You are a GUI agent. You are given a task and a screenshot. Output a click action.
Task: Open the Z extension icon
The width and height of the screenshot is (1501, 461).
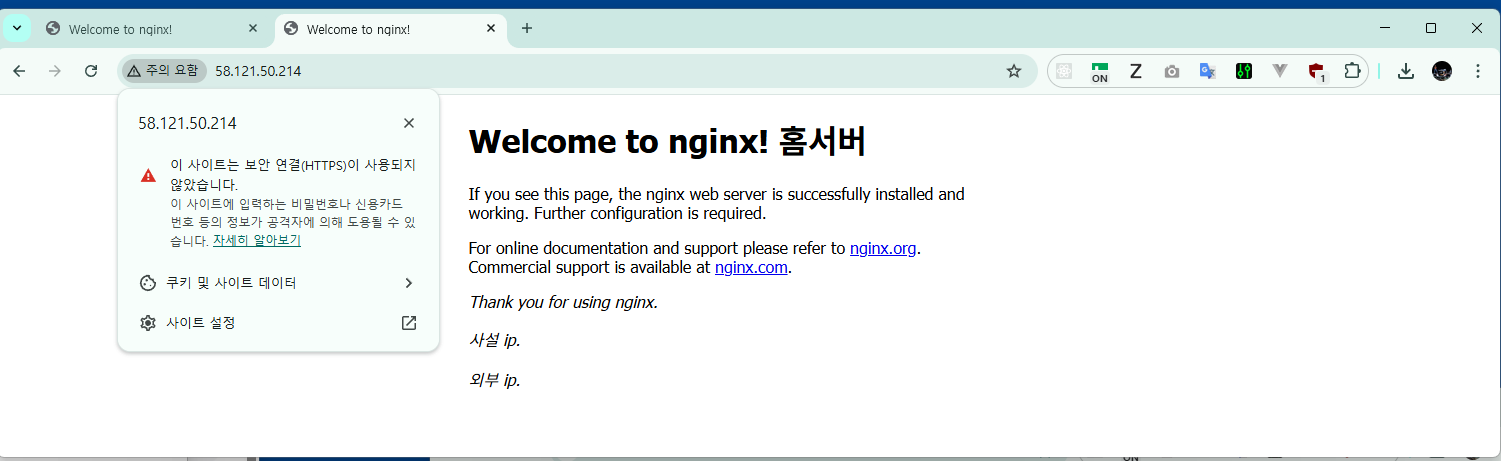point(1136,71)
